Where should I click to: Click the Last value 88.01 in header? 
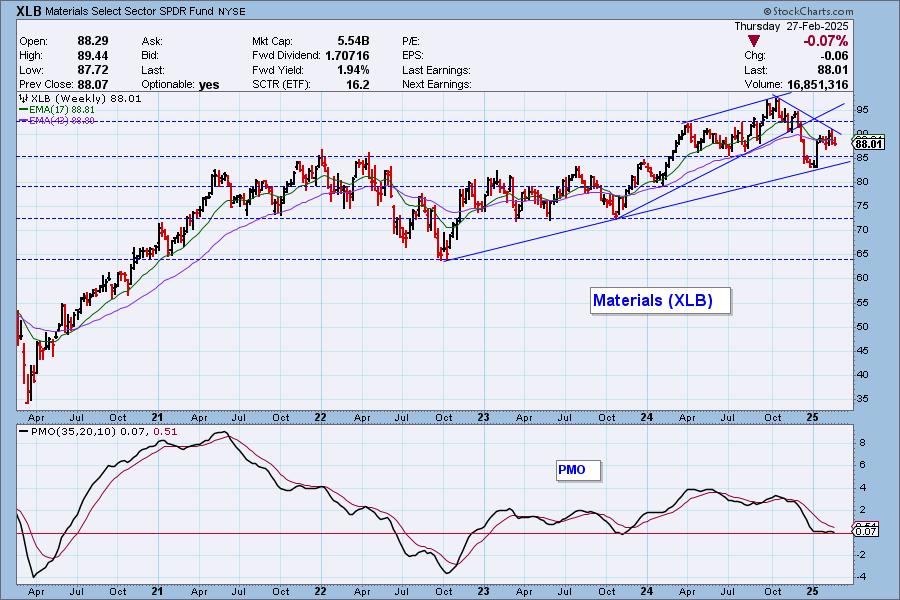tap(833, 70)
